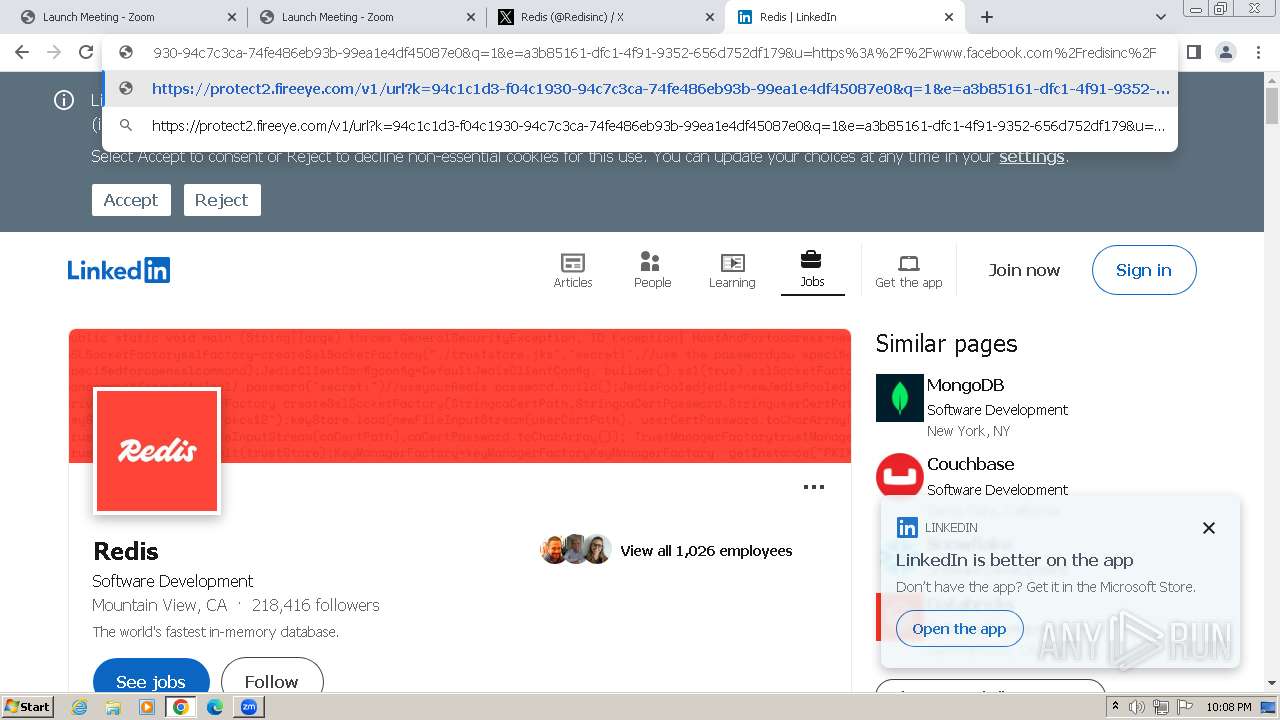1280x720 pixels.
Task: Reject non-essential cookies
Action: point(222,200)
